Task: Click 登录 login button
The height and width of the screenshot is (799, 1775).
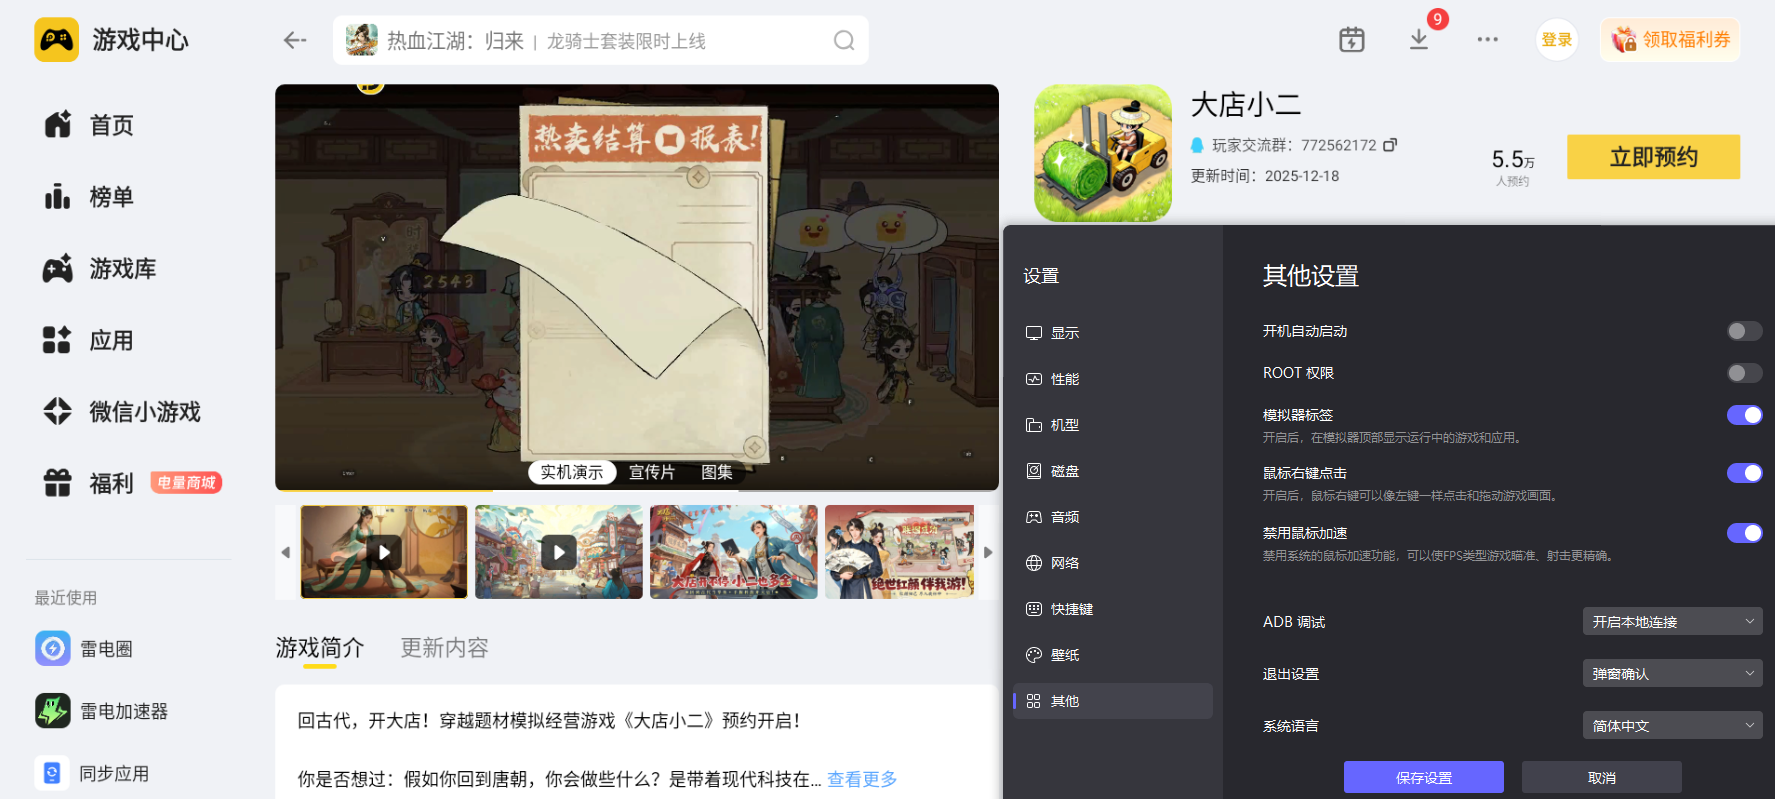Action: click(1557, 40)
